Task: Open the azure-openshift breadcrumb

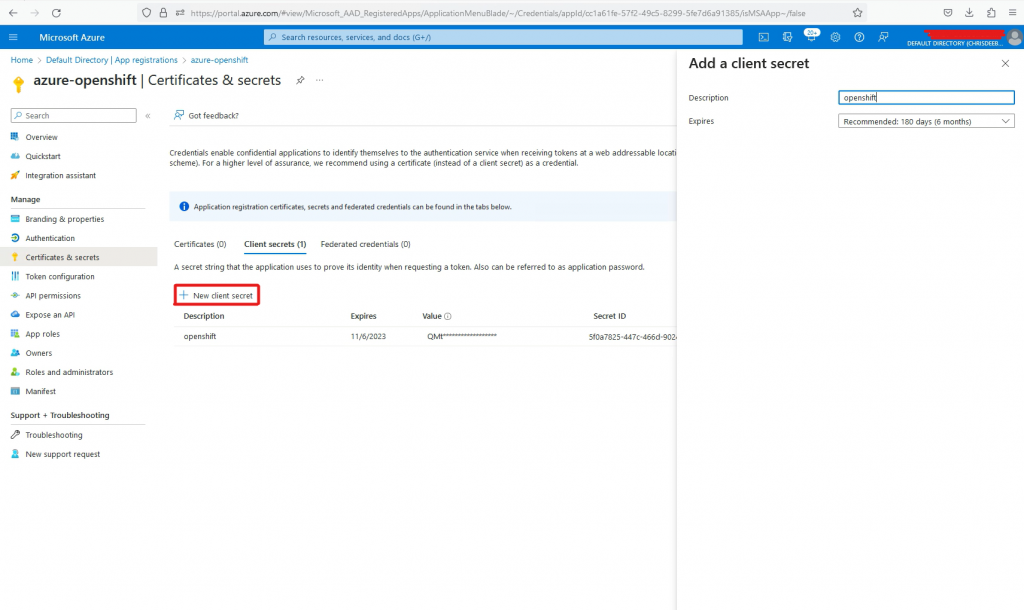Action: point(219,60)
